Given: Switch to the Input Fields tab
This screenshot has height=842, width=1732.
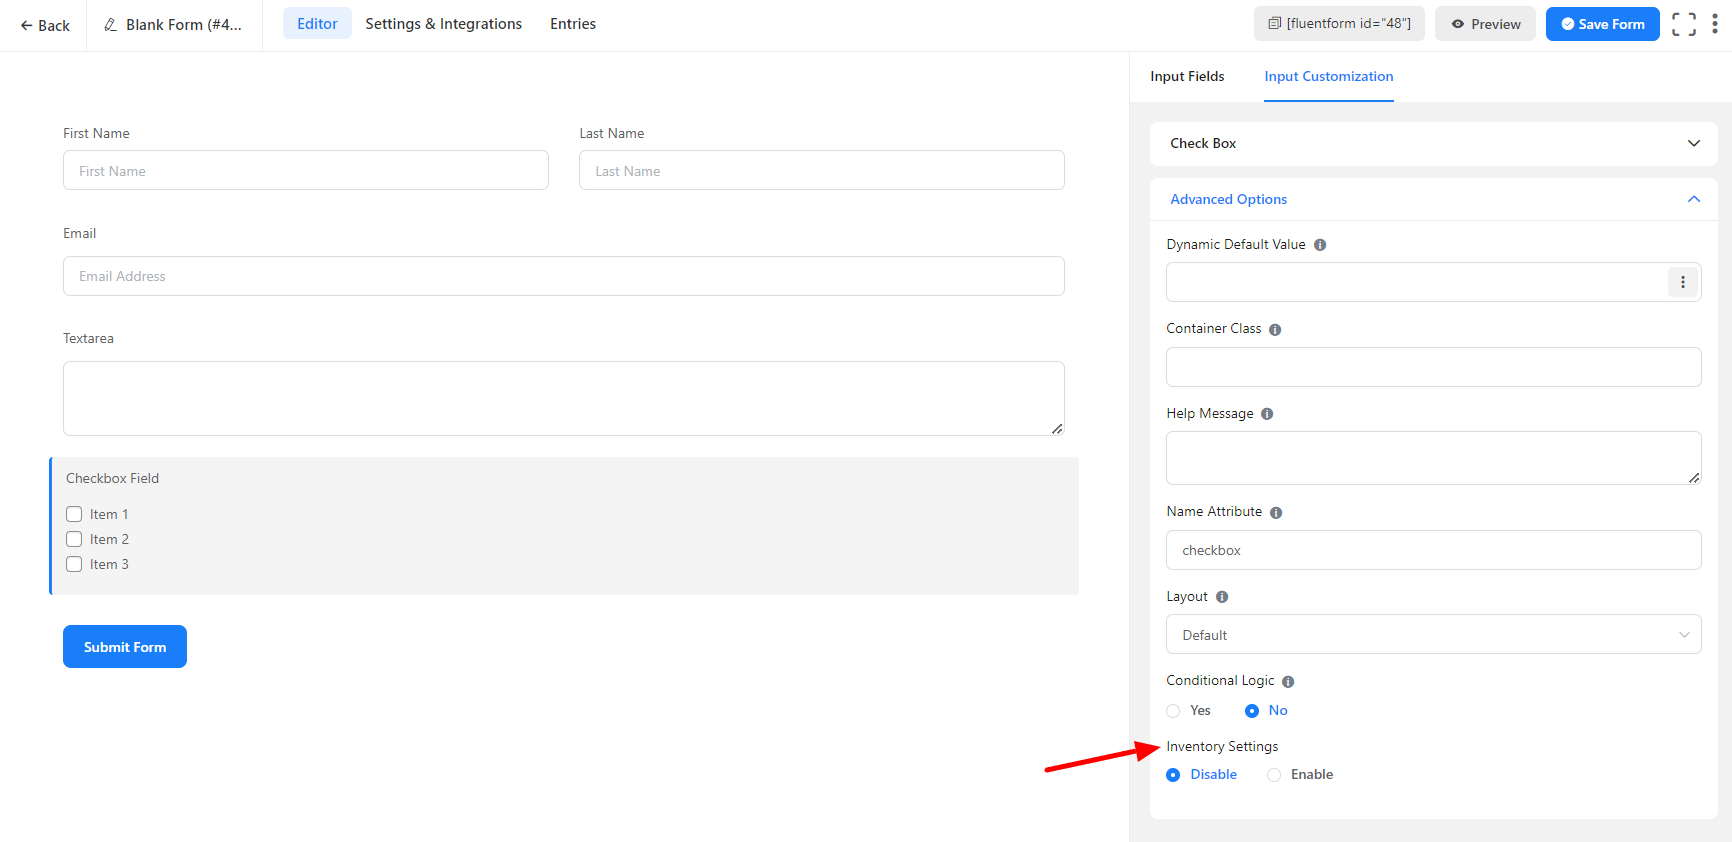Looking at the screenshot, I should pyautogui.click(x=1187, y=76).
